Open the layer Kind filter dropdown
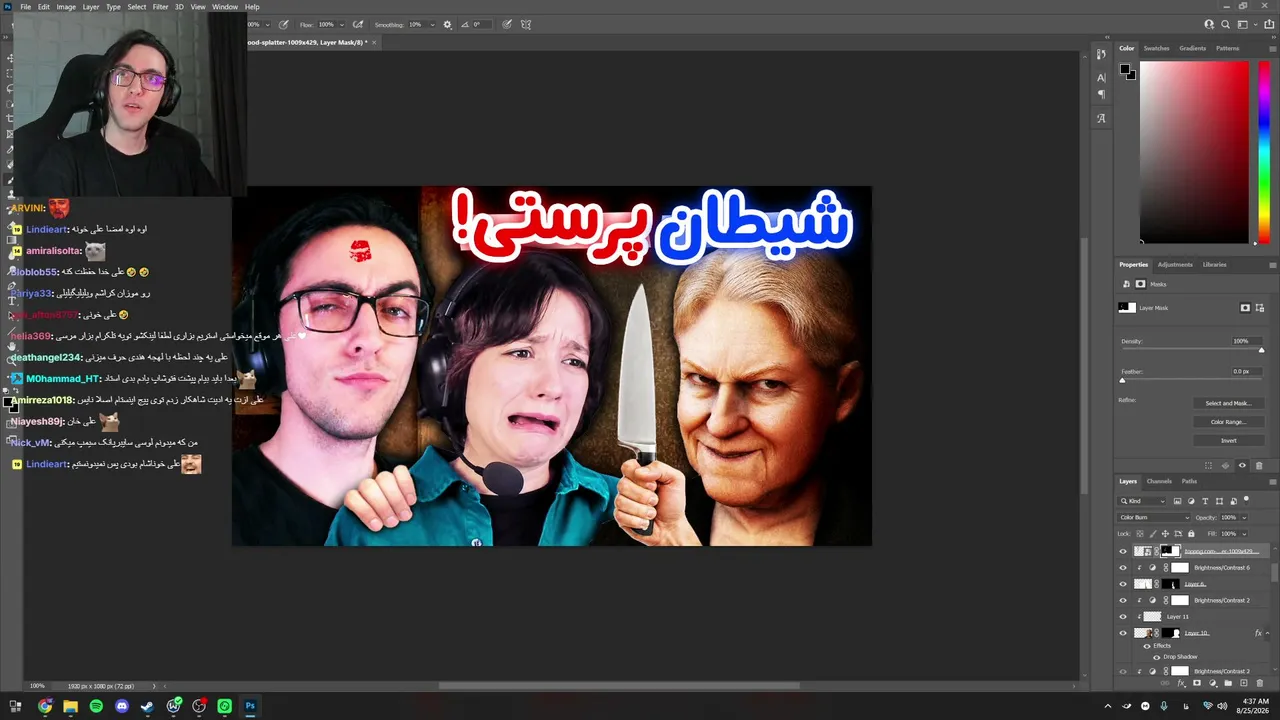This screenshot has width=1280, height=720. point(1143,501)
